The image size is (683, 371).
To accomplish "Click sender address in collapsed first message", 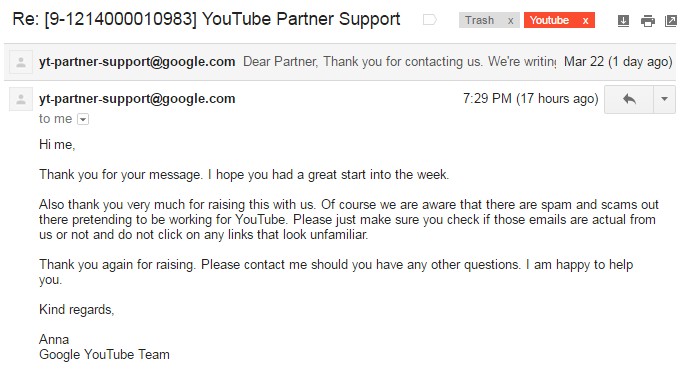I will [x=137, y=62].
